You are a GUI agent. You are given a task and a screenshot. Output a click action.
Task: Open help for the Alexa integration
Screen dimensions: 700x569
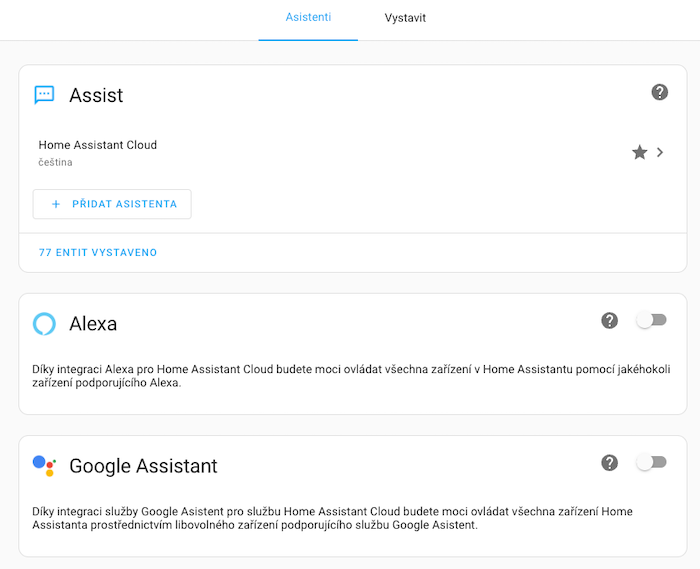click(x=609, y=320)
